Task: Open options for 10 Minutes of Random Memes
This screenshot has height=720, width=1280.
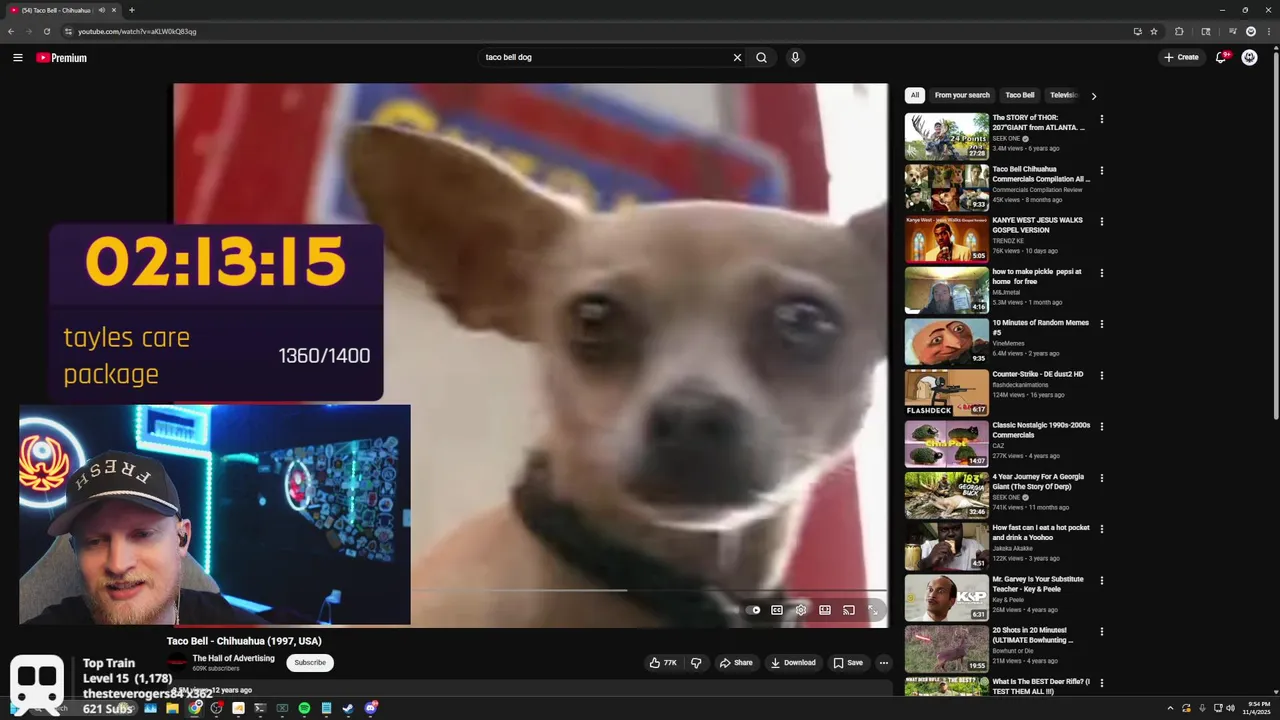Action: tap(1102, 324)
